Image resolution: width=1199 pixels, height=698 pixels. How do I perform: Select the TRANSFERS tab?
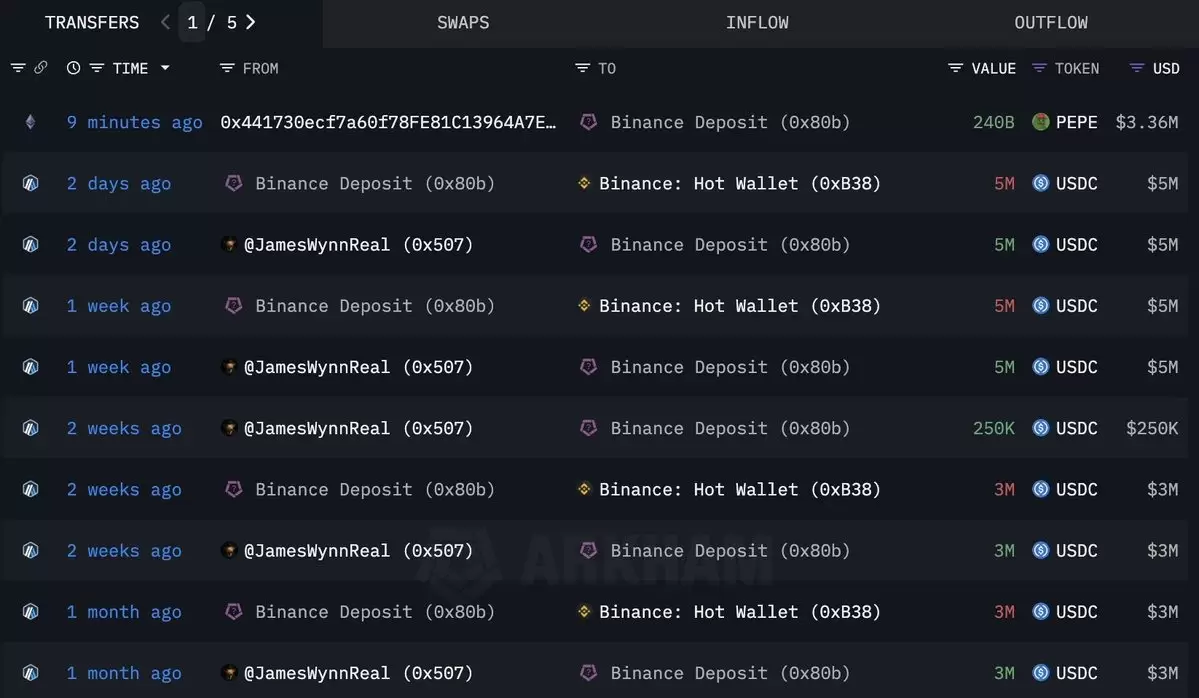pyautogui.click(x=92, y=23)
